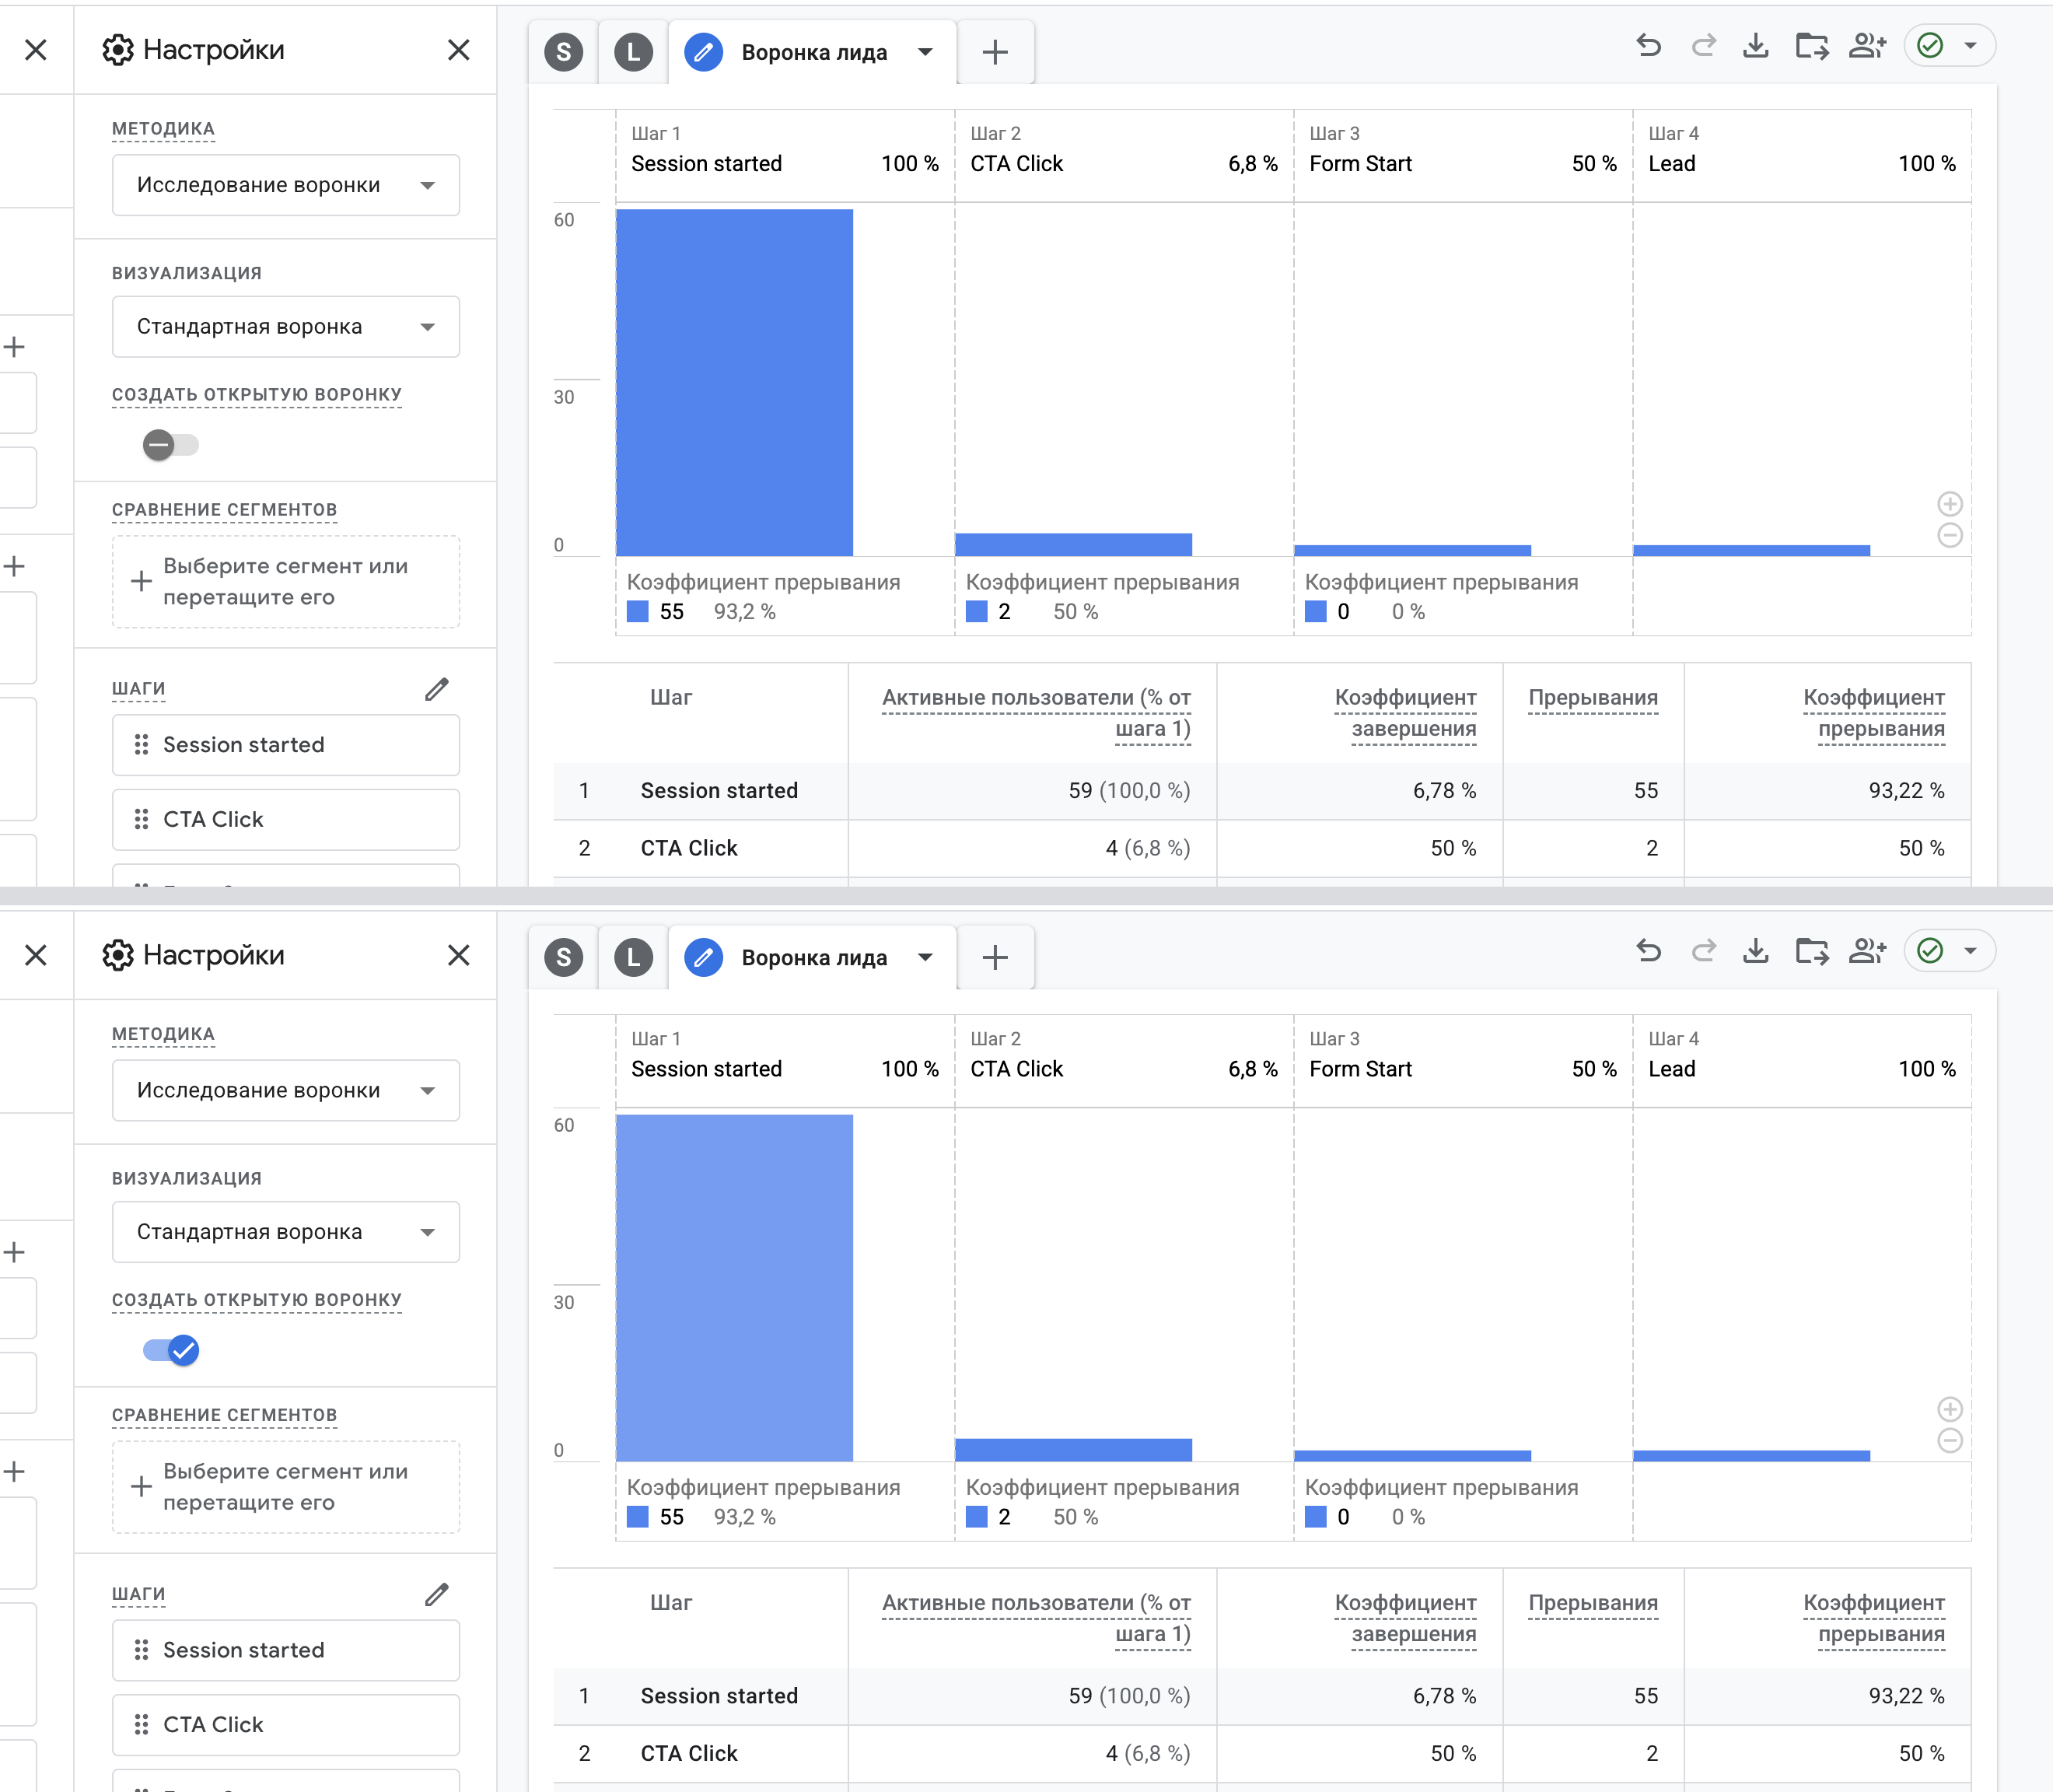
Task: Zoom in the chart with plus-circle, upper screenshot
Action: (1950, 504)
